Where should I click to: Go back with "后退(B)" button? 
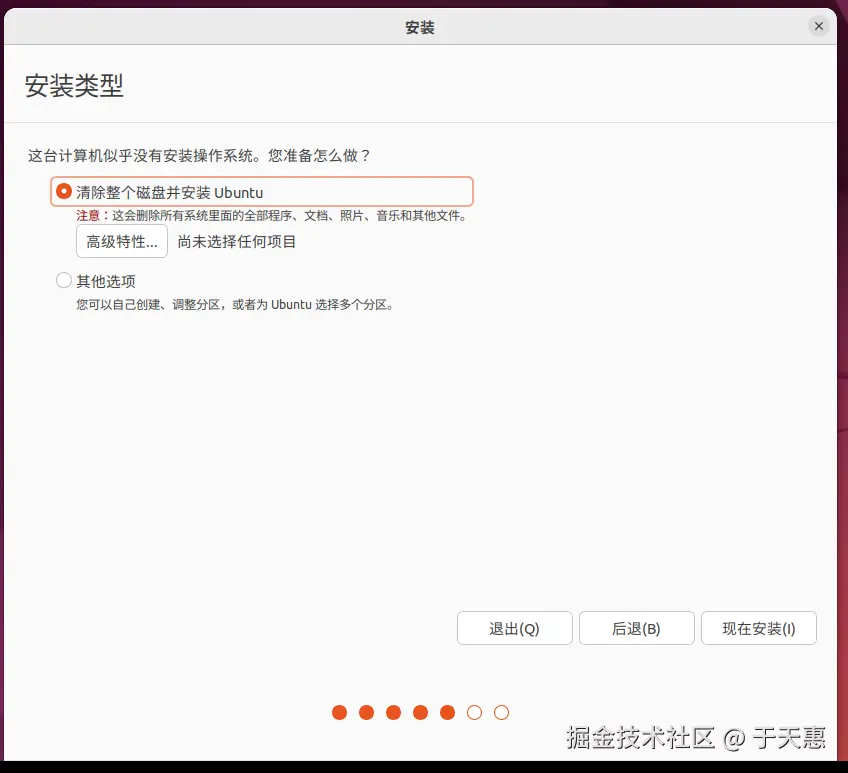pos(637,628)
